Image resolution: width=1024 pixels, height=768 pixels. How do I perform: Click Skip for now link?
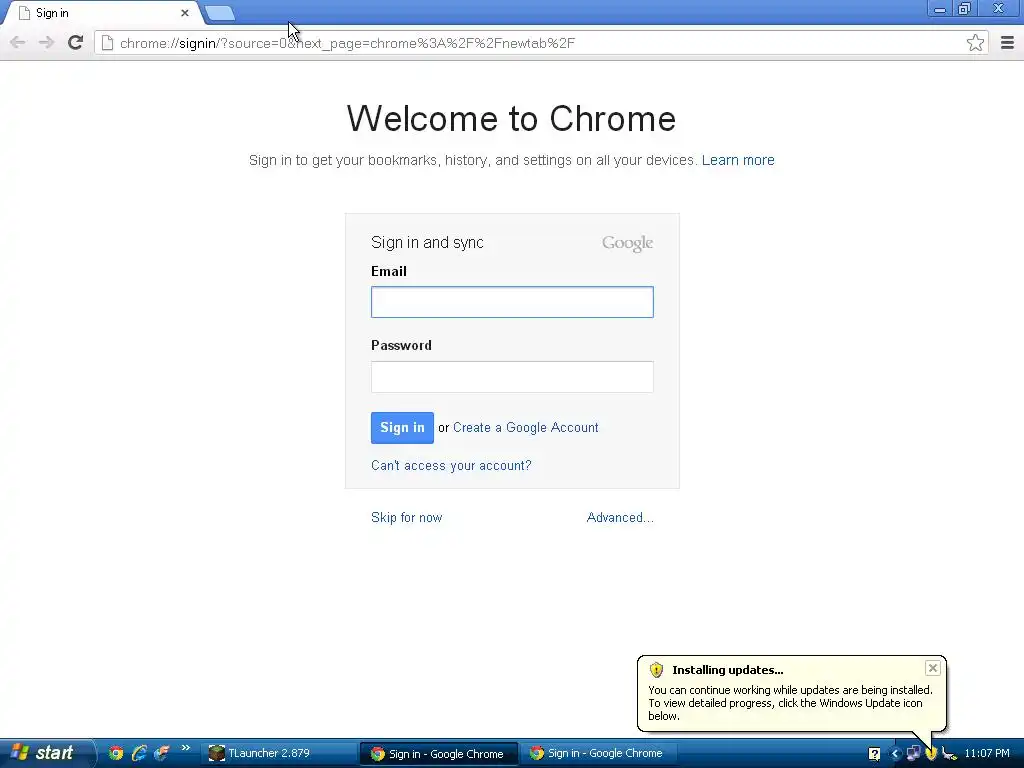coord(406,517)
